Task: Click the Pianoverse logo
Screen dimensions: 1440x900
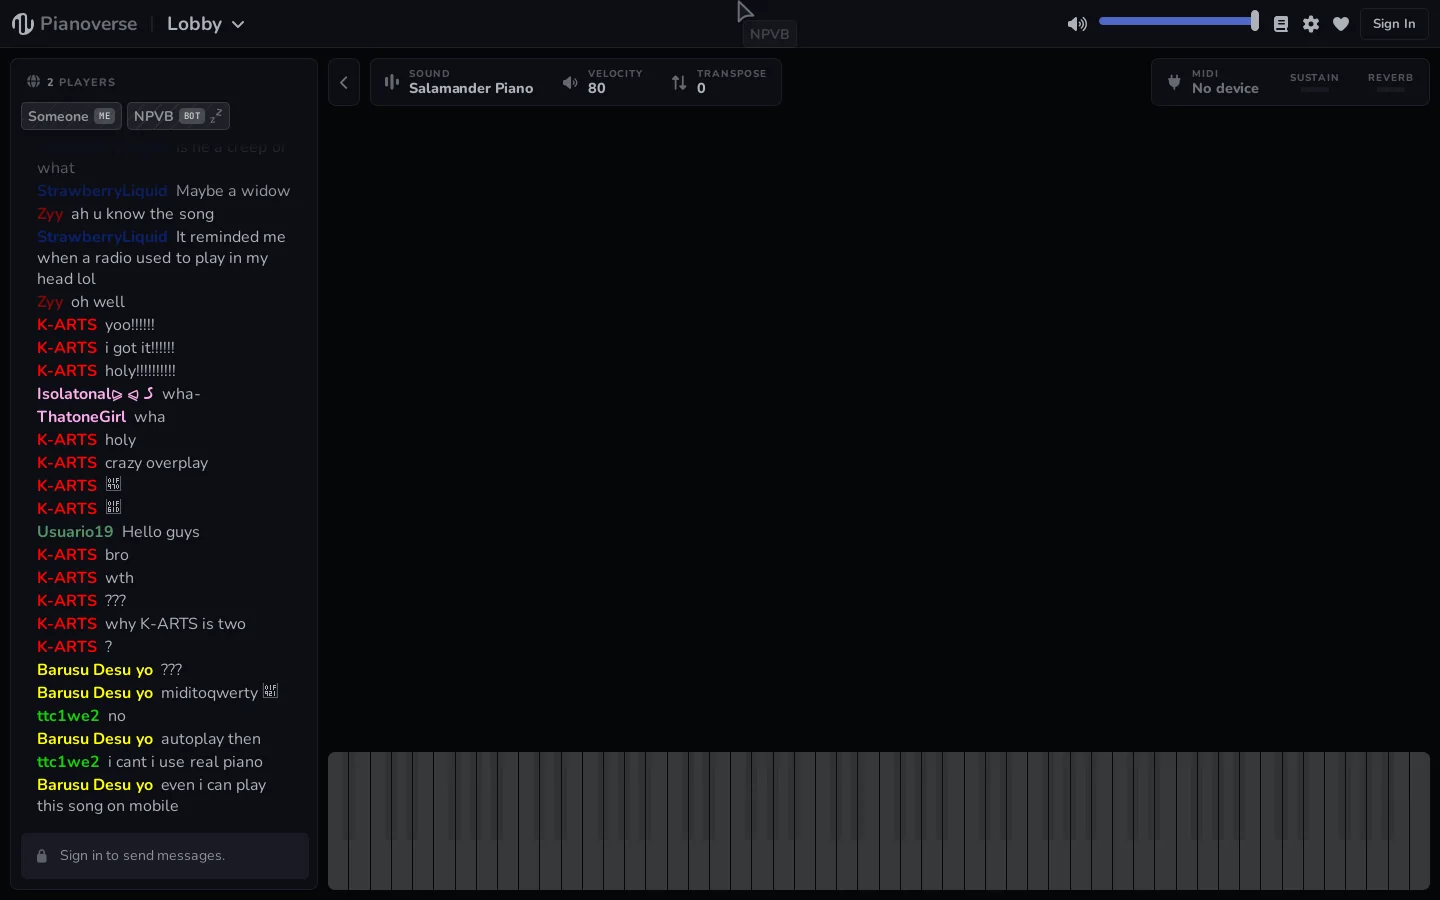Action: 74,24
